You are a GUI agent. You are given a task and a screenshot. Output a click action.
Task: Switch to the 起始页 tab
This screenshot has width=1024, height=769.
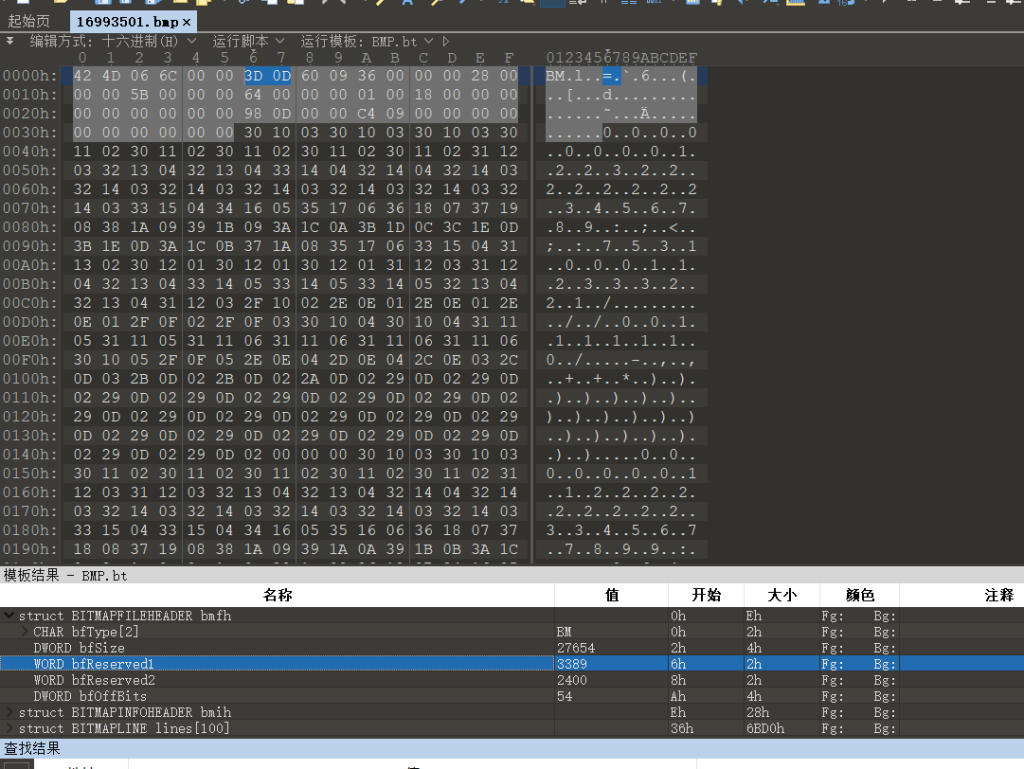pos(28,21)
